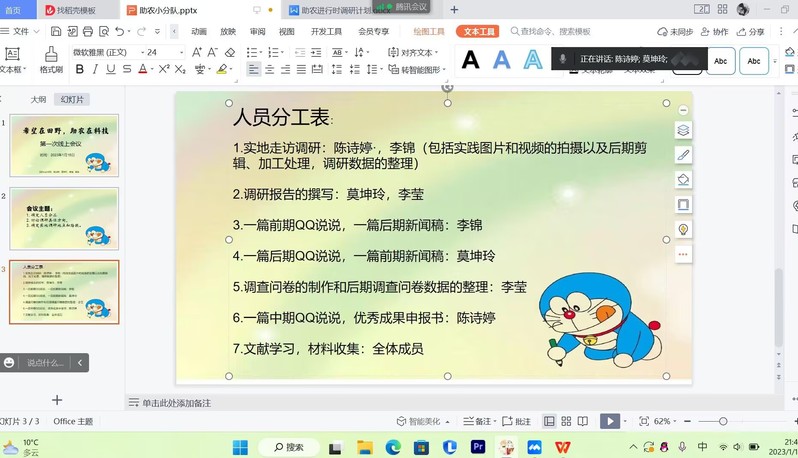Toggle Bold formatting
Screen dimensions: 798x458
79,69
